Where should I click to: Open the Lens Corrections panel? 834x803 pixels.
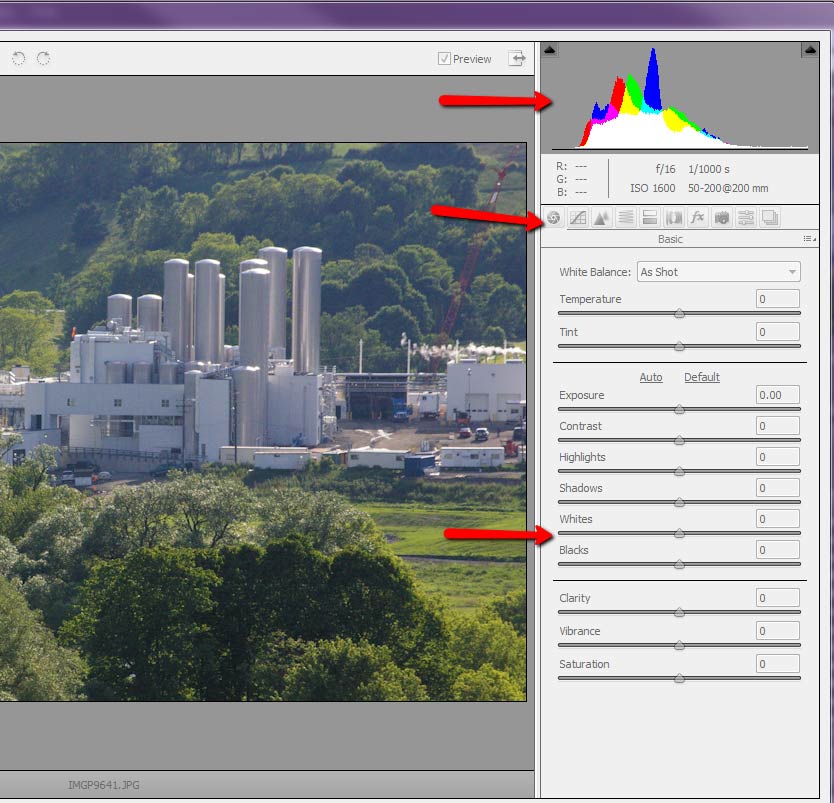674,217
